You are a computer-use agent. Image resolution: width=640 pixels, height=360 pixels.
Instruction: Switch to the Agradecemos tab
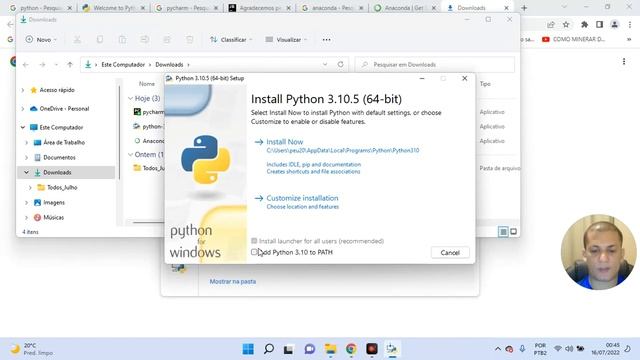260,8
